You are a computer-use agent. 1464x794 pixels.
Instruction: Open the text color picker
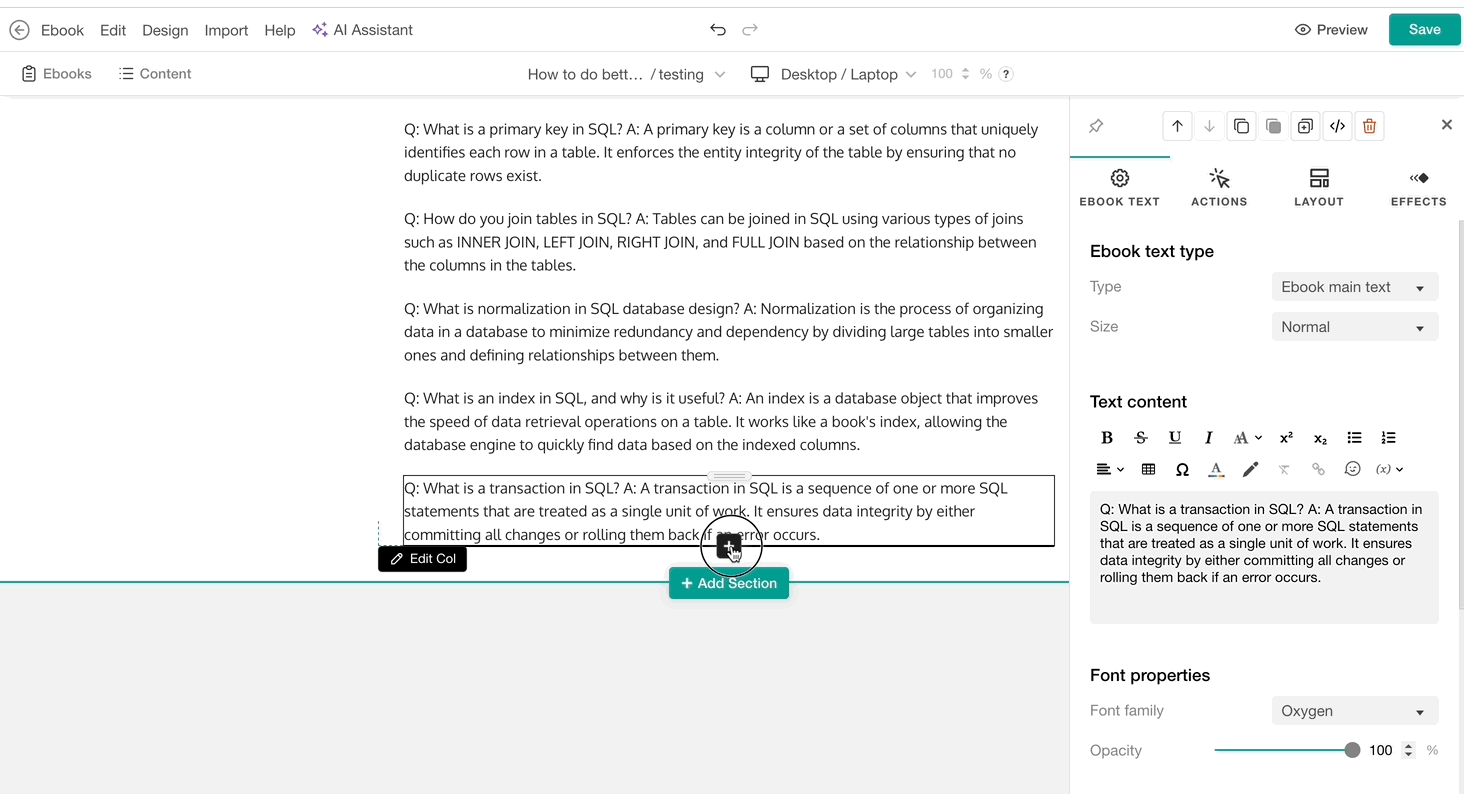tap(1216, 469)
